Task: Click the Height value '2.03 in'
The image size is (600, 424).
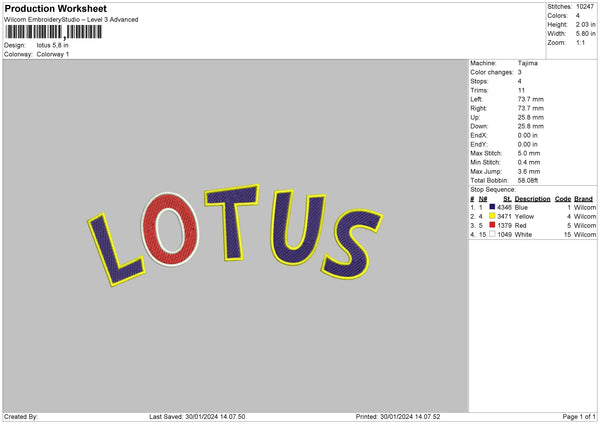Action: (585, 24)
